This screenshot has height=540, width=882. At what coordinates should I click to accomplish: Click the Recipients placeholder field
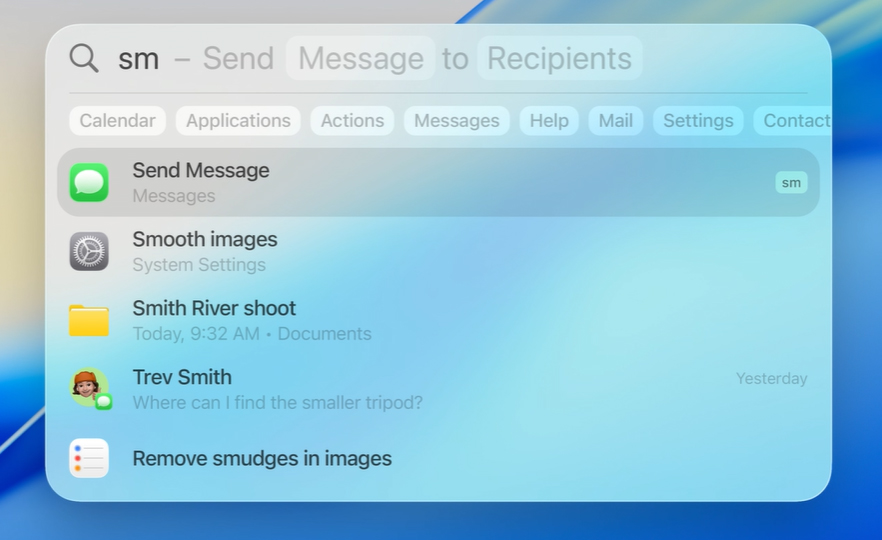coord(560,58)
